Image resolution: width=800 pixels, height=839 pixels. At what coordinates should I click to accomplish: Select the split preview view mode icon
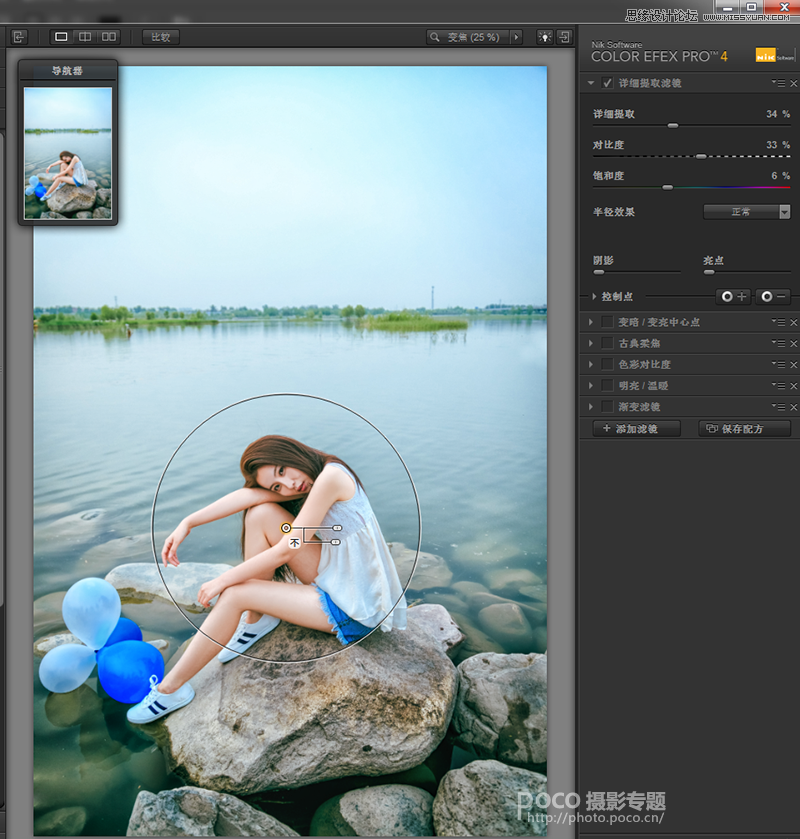coord(84,36)
